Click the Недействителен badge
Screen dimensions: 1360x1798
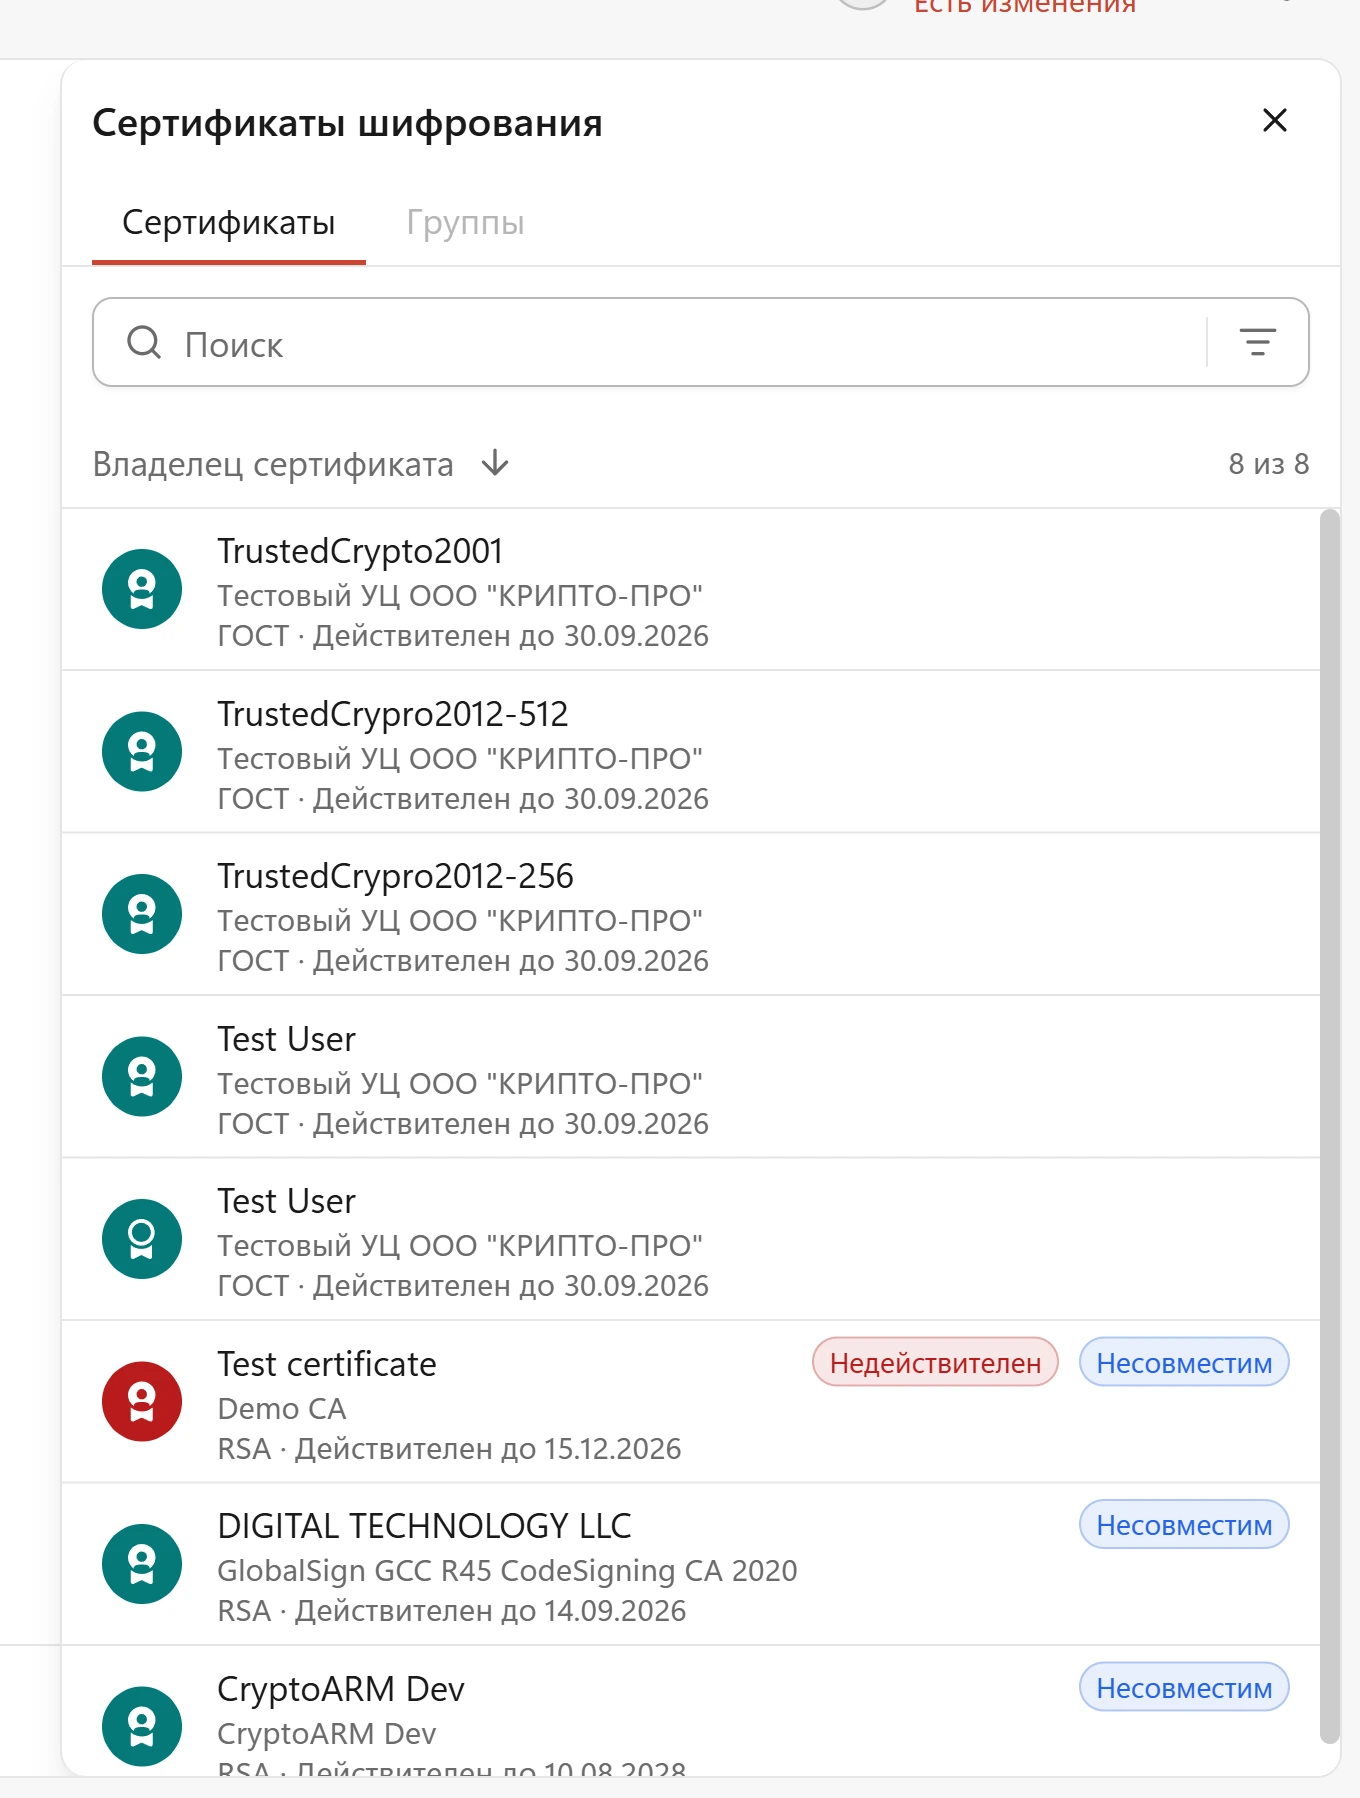point(935,1362)
